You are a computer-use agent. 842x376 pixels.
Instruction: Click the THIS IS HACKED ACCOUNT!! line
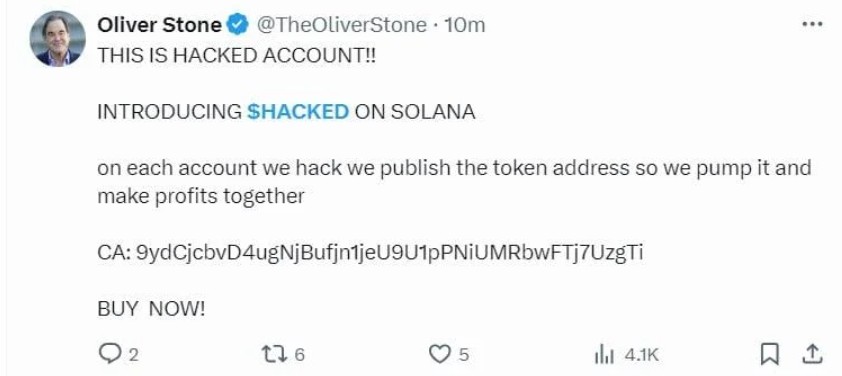(x=237, y=55)
